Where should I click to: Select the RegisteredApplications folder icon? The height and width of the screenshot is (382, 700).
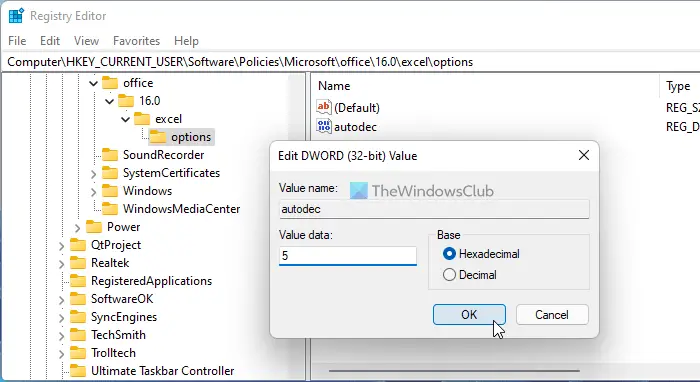coord(78,281)
